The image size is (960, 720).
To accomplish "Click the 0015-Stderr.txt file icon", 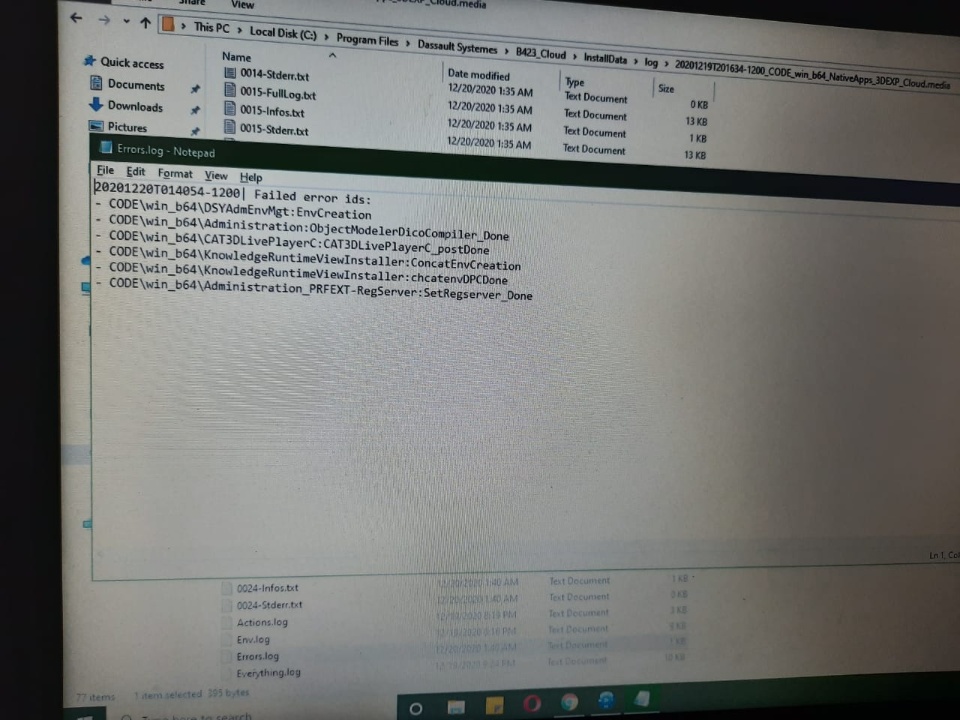I will click(230, 127).
